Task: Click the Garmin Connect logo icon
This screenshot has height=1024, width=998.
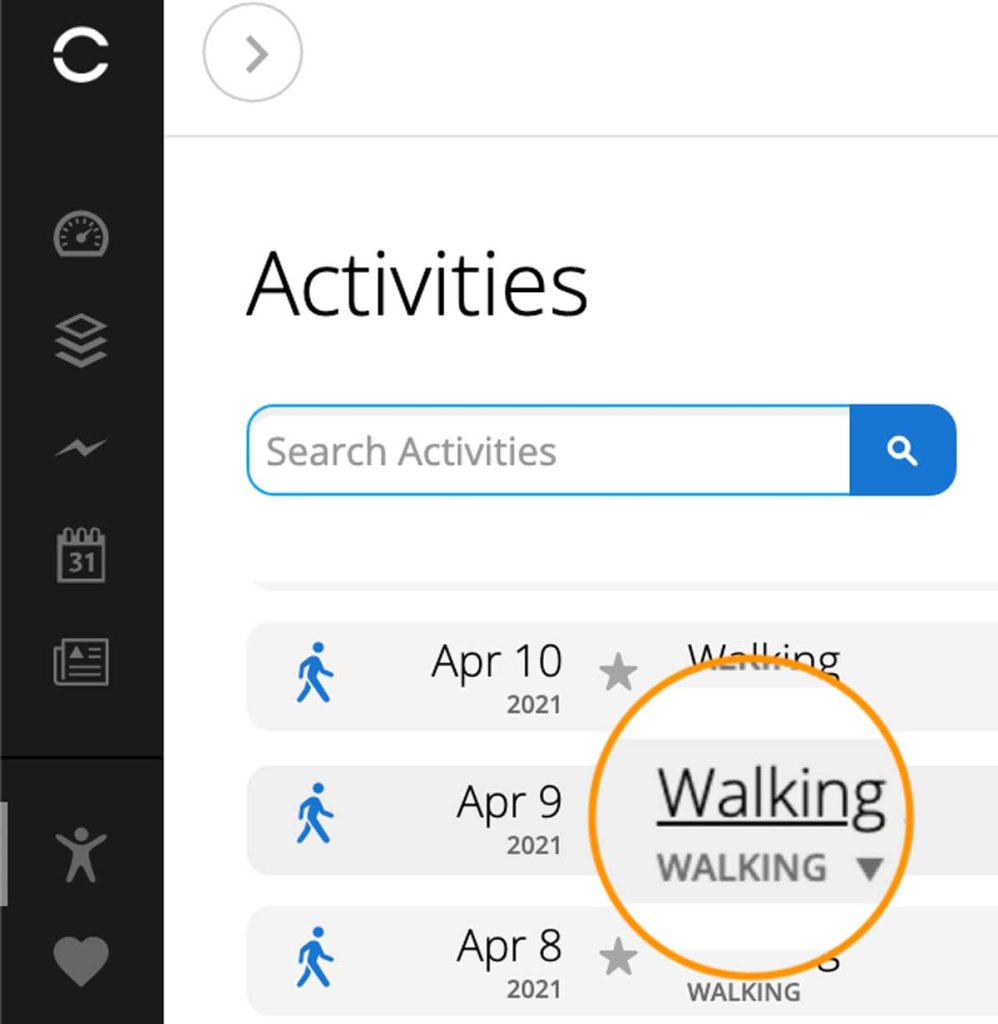Action: (x=80, y=55)
